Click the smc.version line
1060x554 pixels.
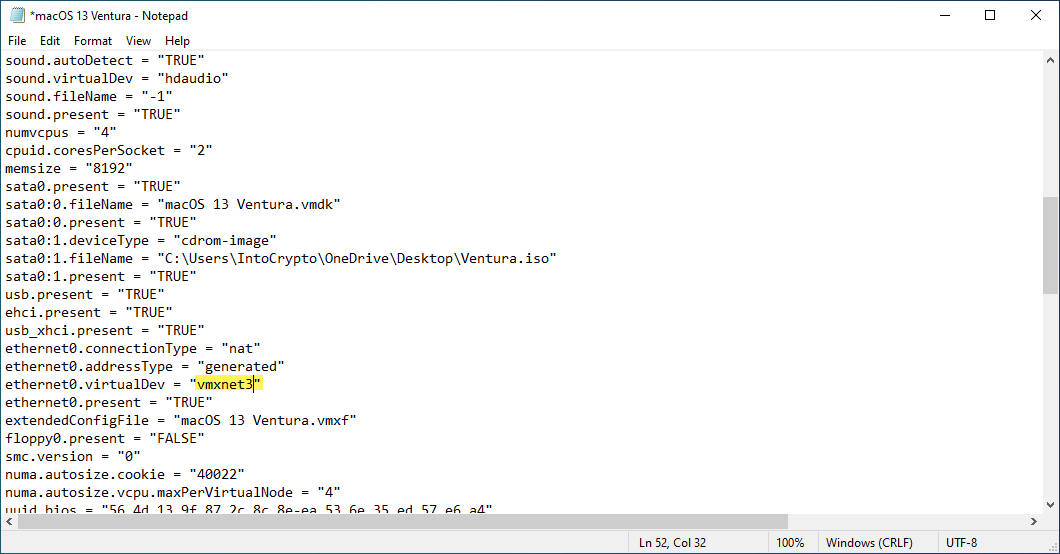click(x=73, y=457)
